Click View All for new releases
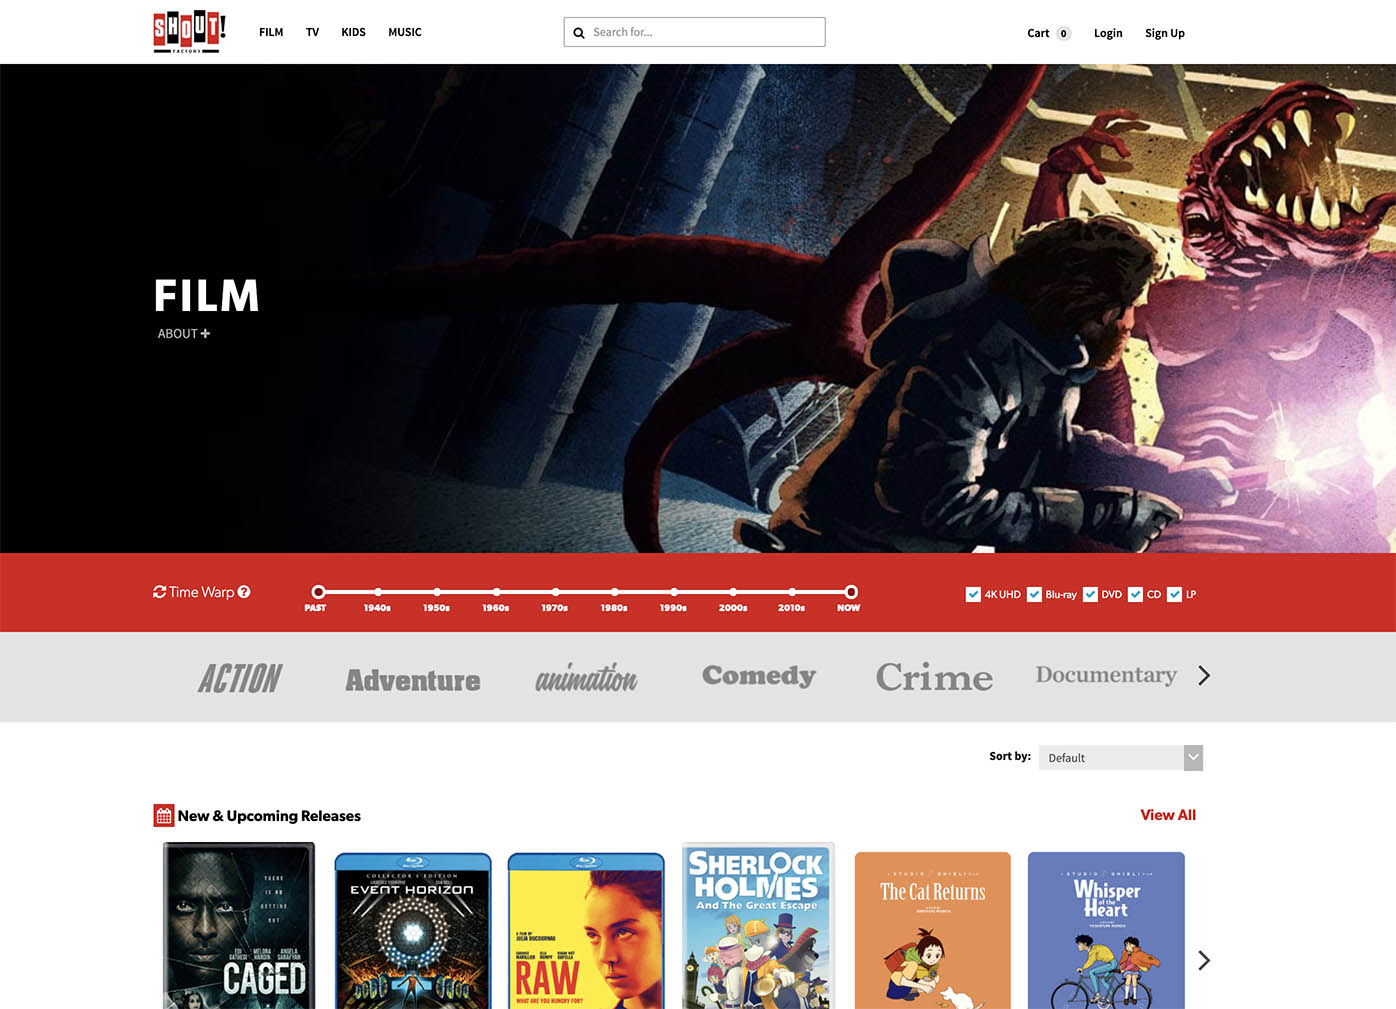The width and height of the screenshot is (1396, 1009). pyautogui.click(x=1168, y=815)
